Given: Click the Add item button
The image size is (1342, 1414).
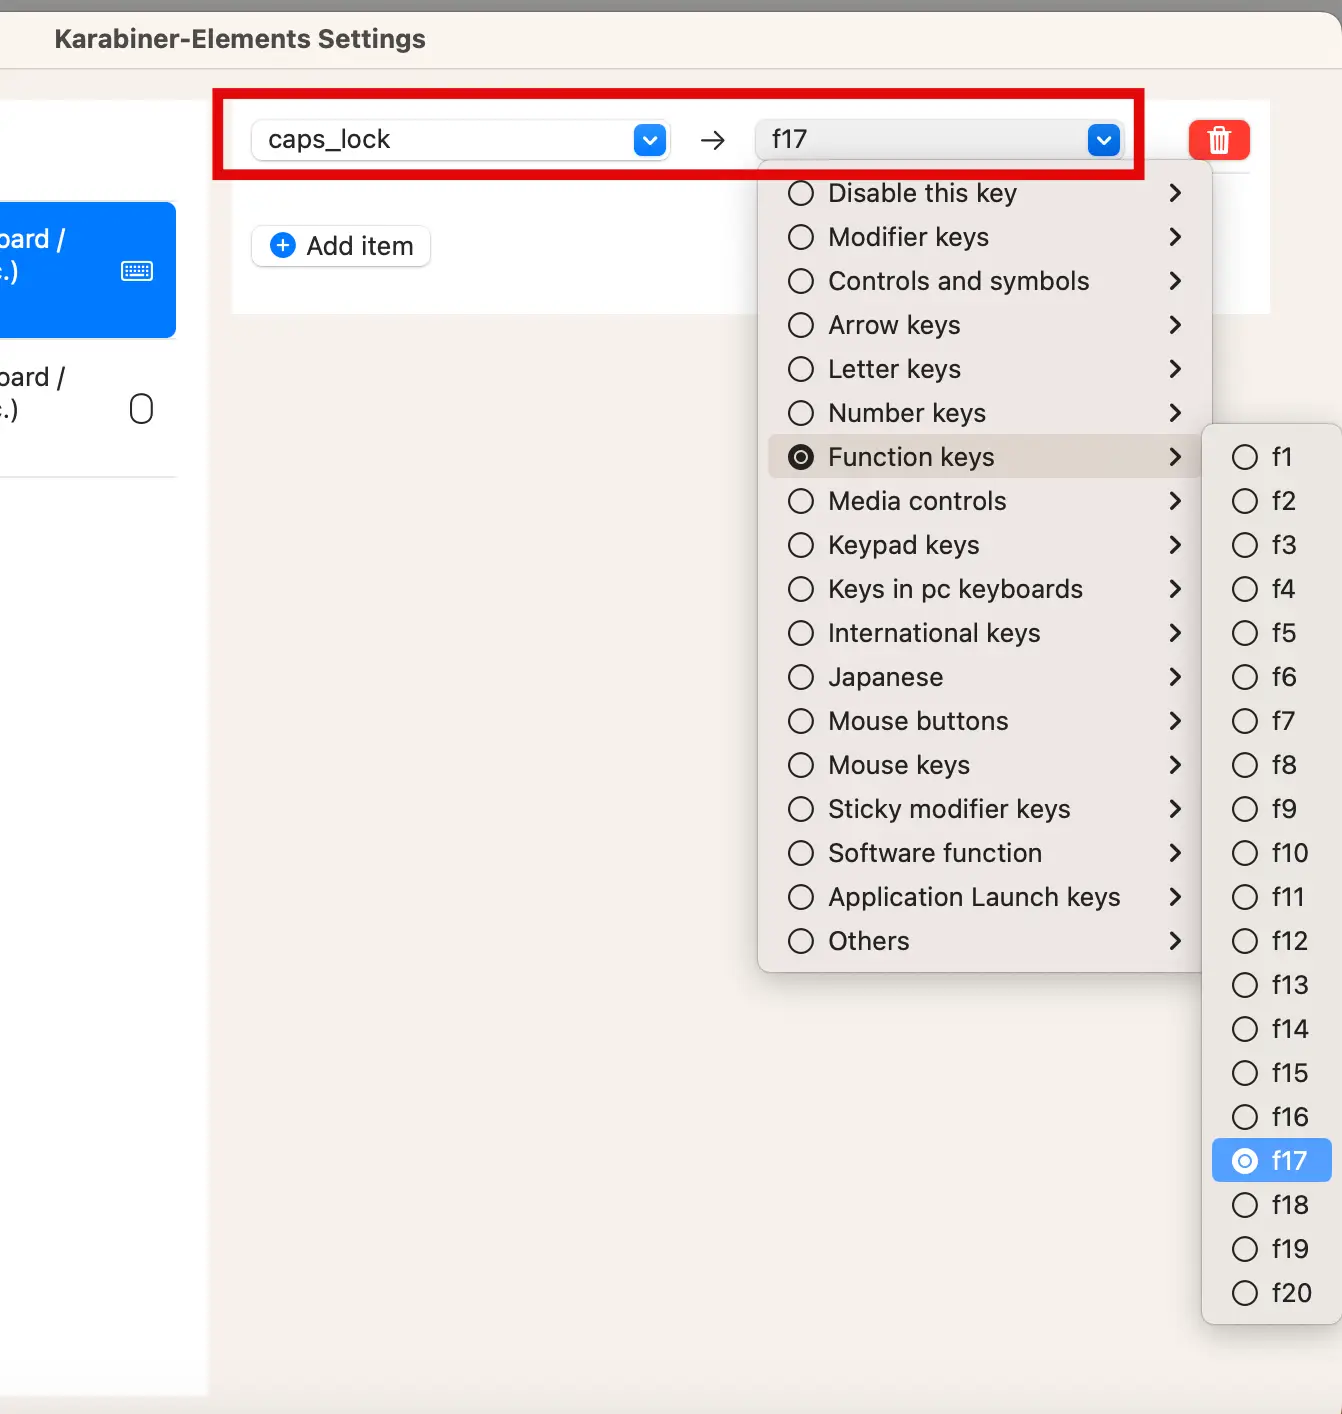Looking at the screenshot, I should (341, 246).
